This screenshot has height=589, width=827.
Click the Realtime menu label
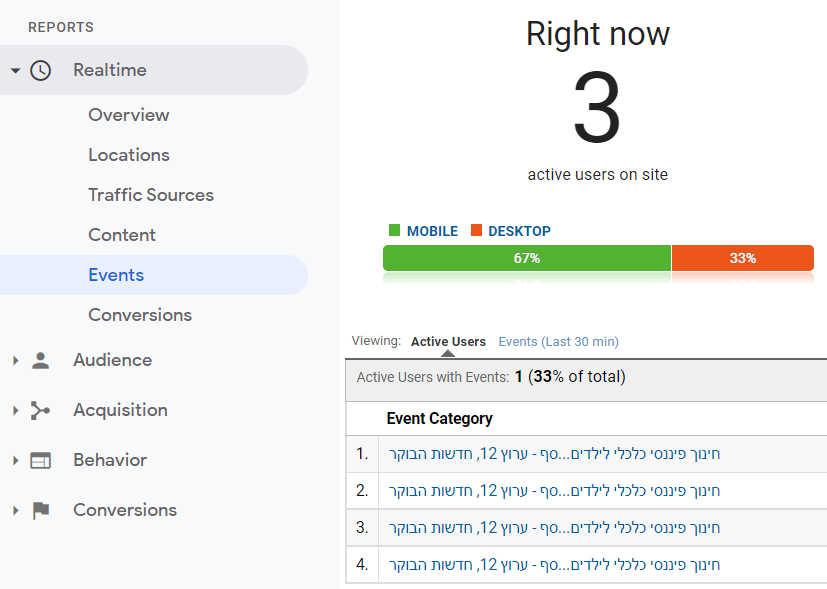110,70
